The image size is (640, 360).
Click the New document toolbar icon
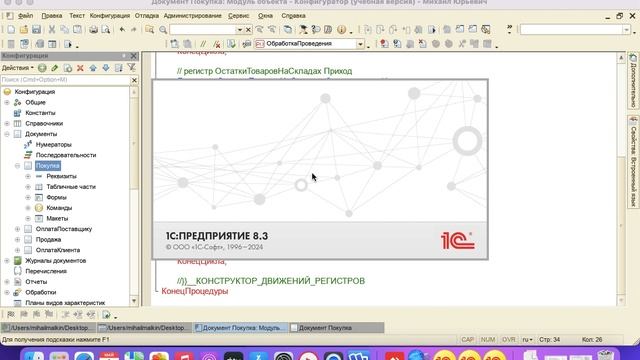11,29
